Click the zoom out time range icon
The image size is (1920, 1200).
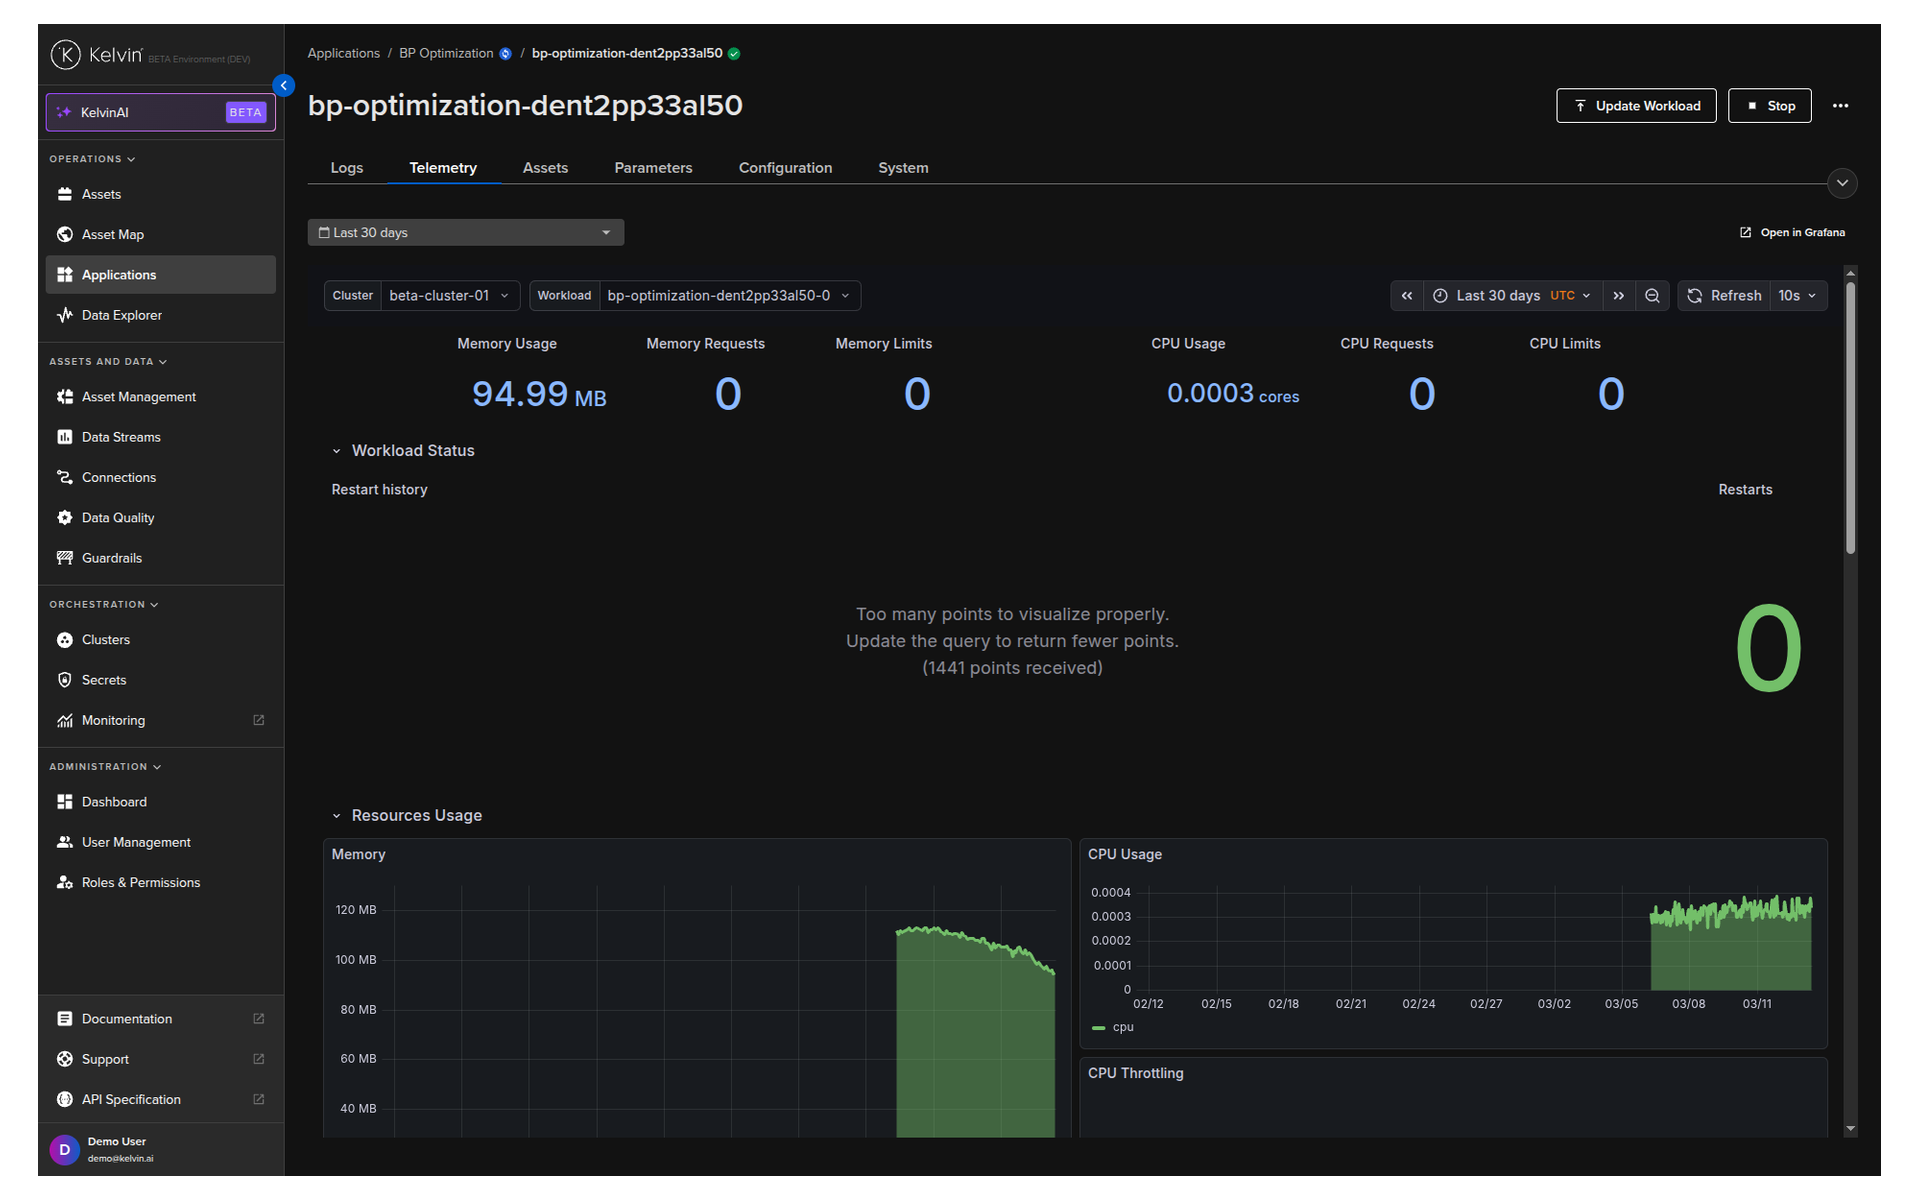pyautogui.click(x=1652, y=296)
